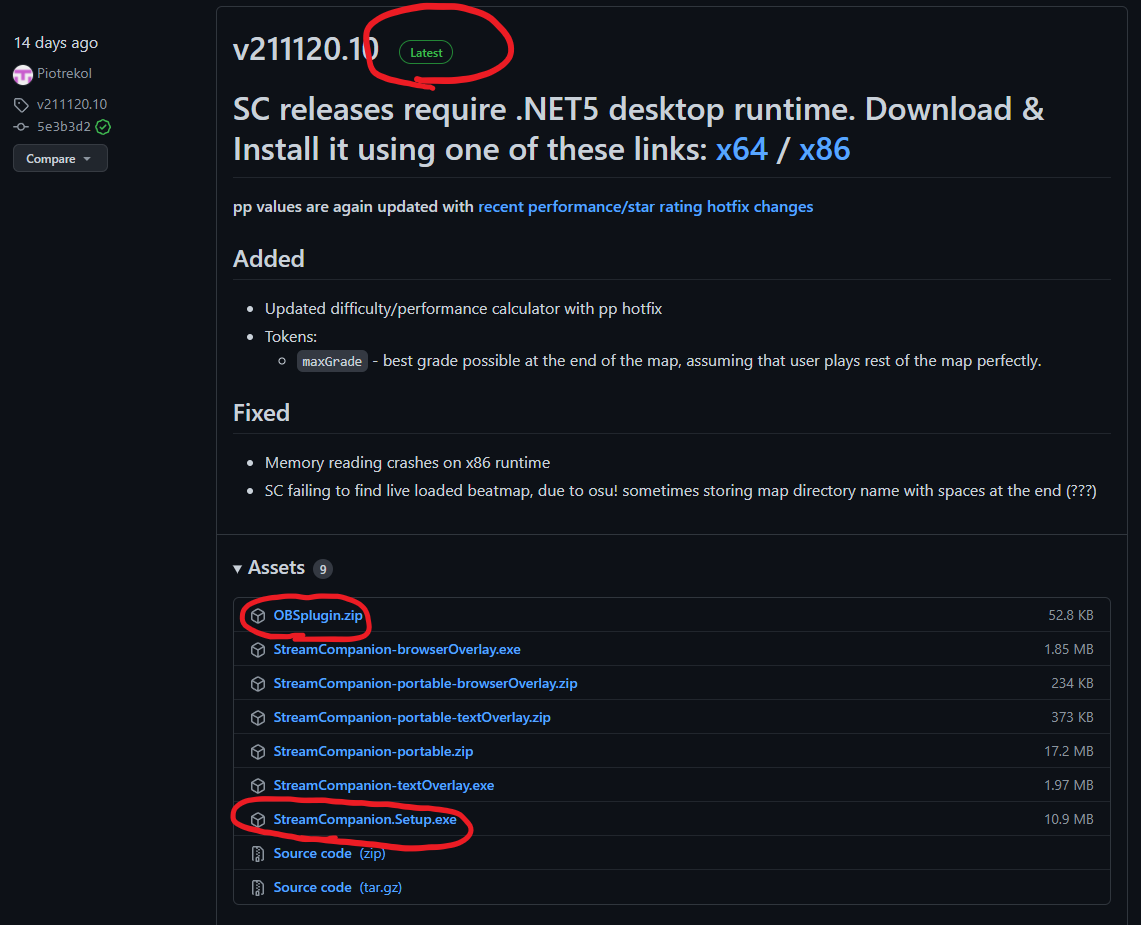Click the commit icon beside 5e3b3d2

[21, 127]
